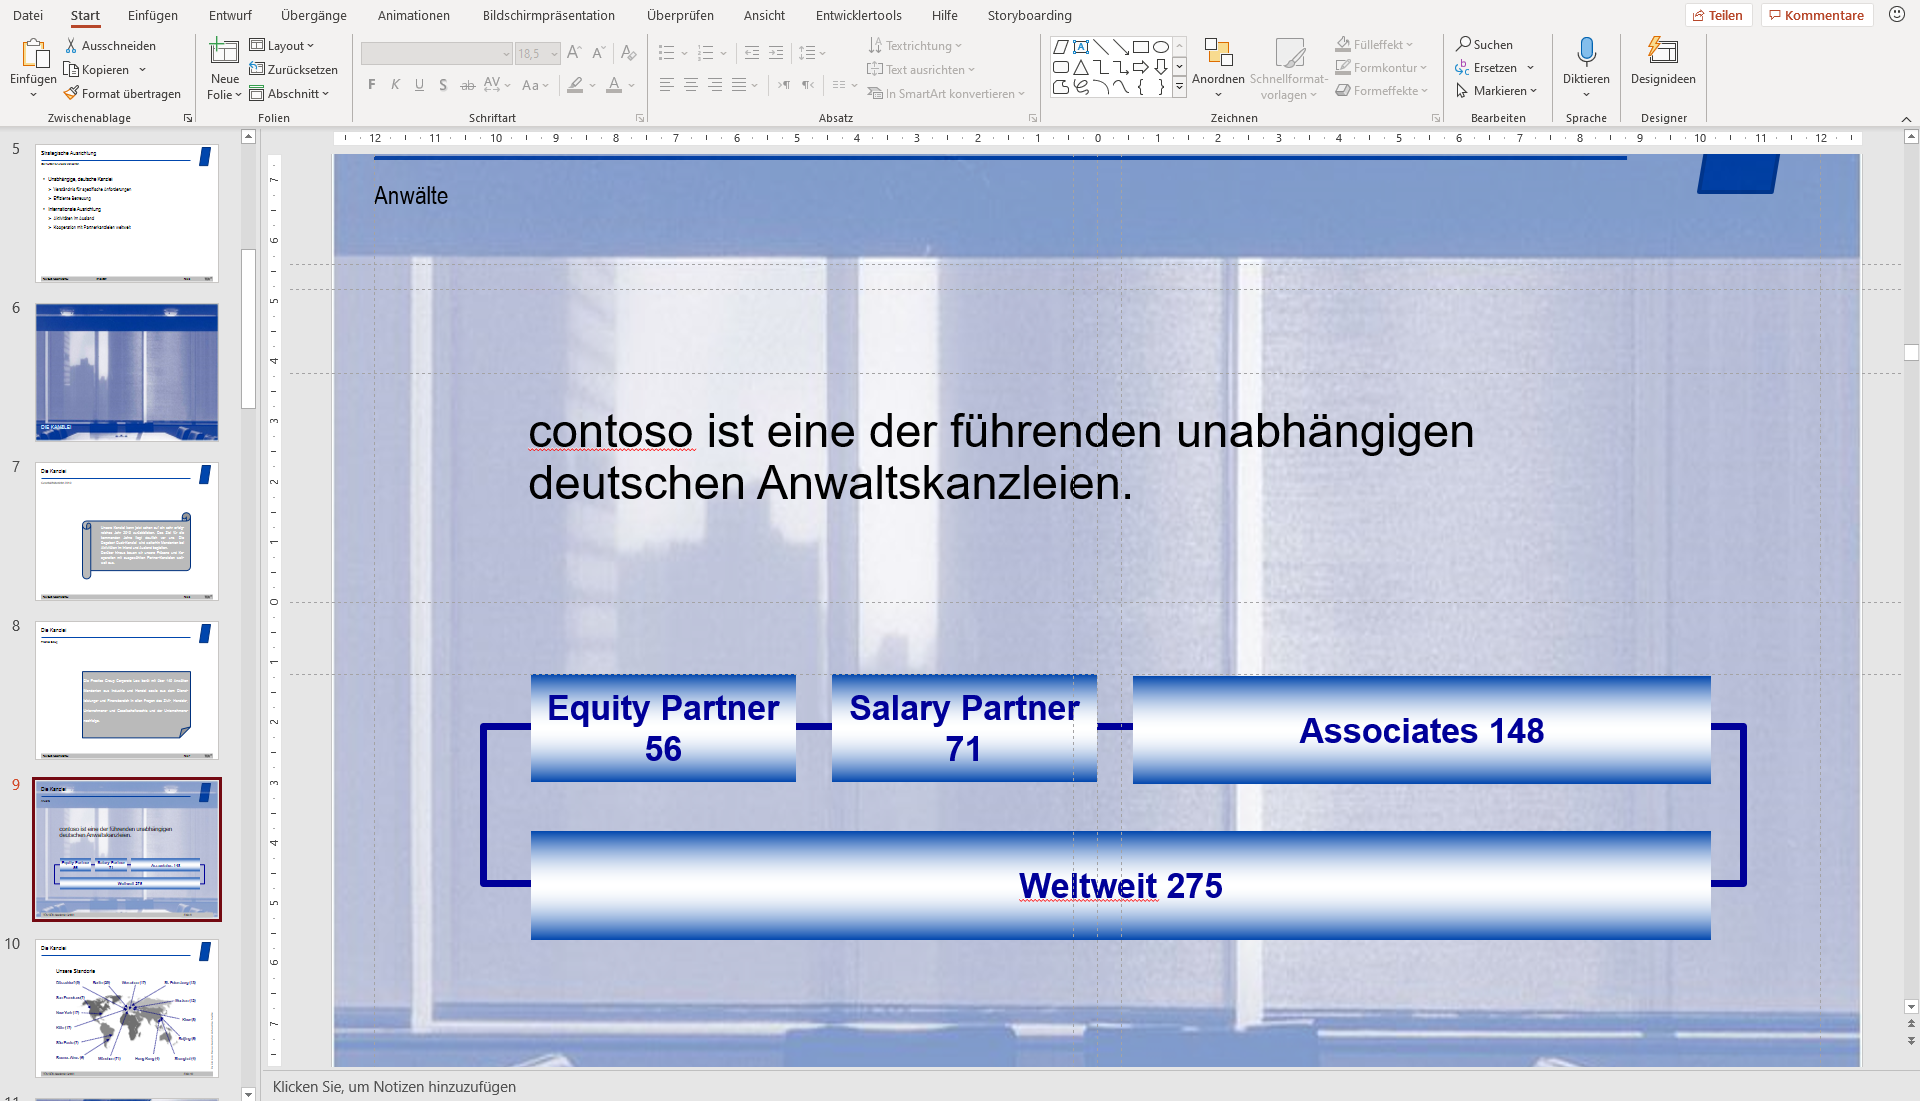Switch to the Animationen ribbon tab

[x=413, y=15]
